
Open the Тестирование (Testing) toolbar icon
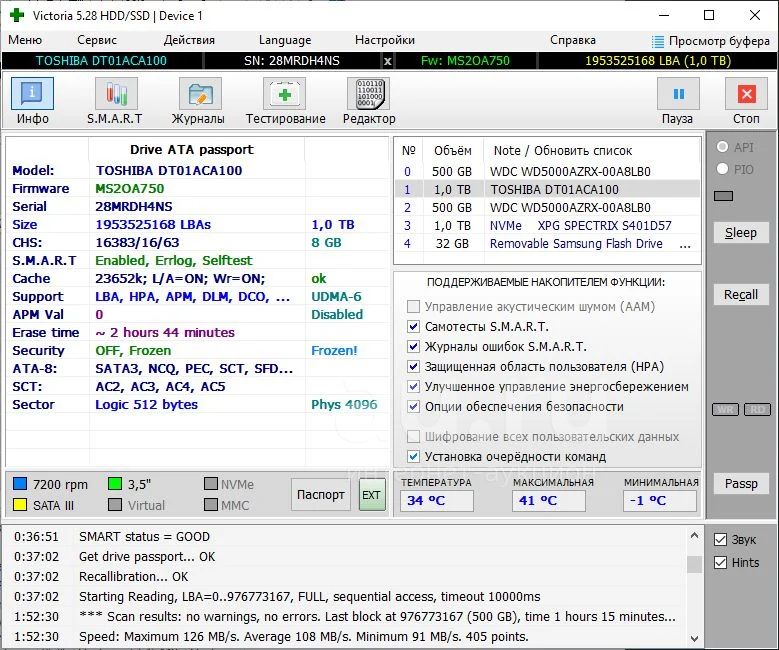tap(284, 94)
